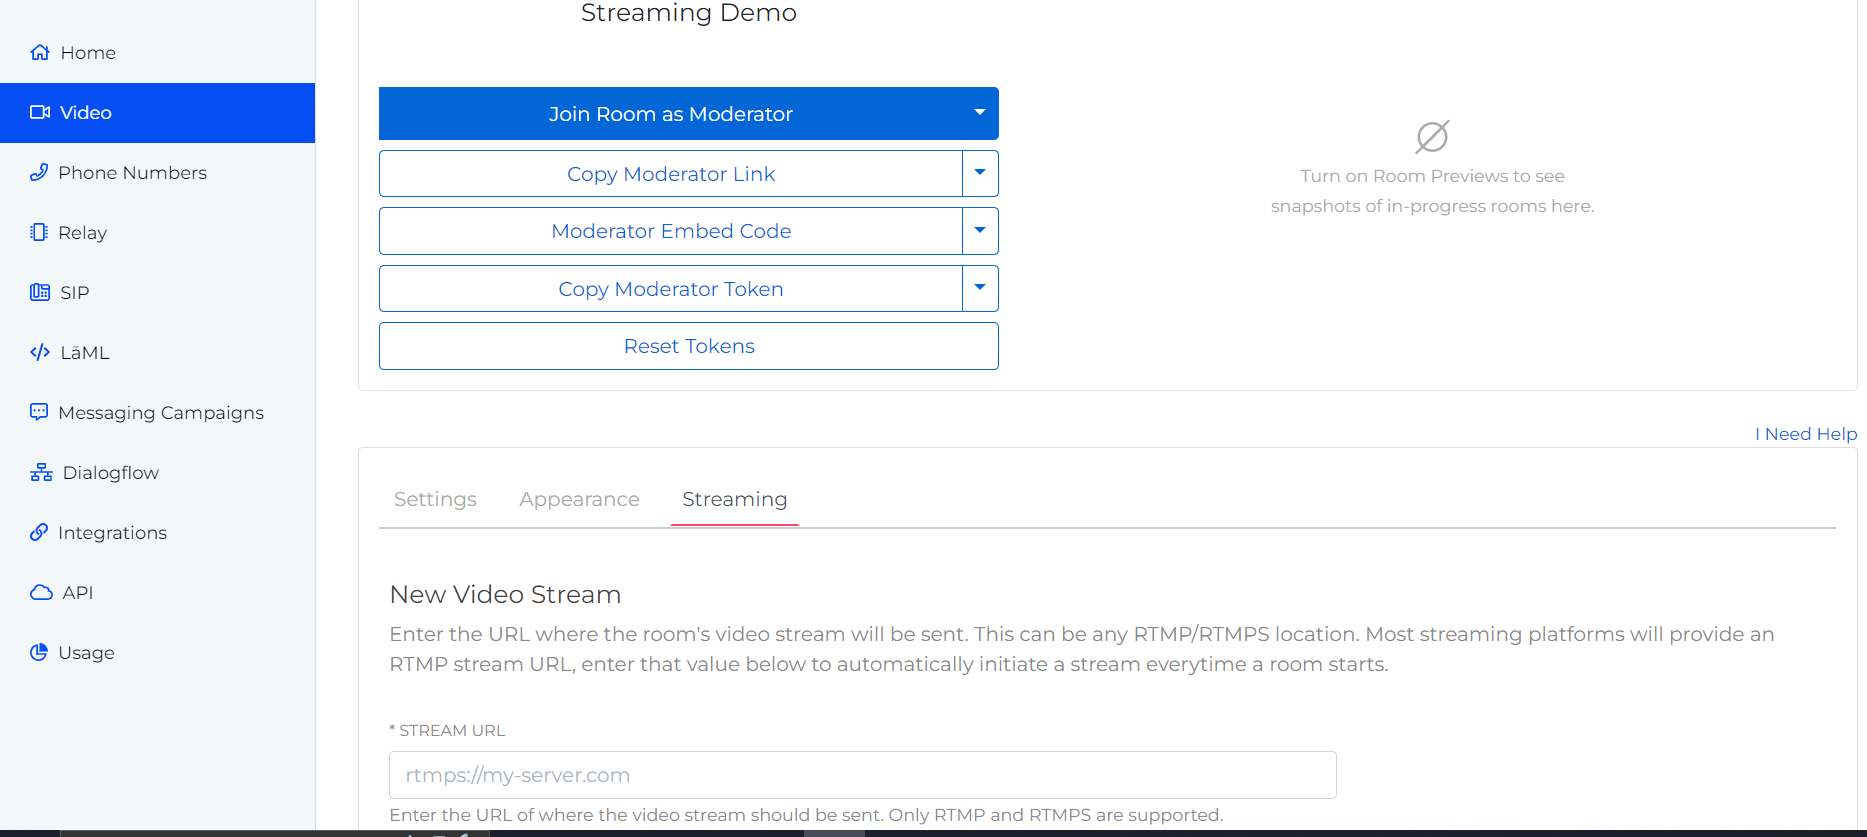
Task: Click the Usage pie chart icon
Action: click(39, 653)
